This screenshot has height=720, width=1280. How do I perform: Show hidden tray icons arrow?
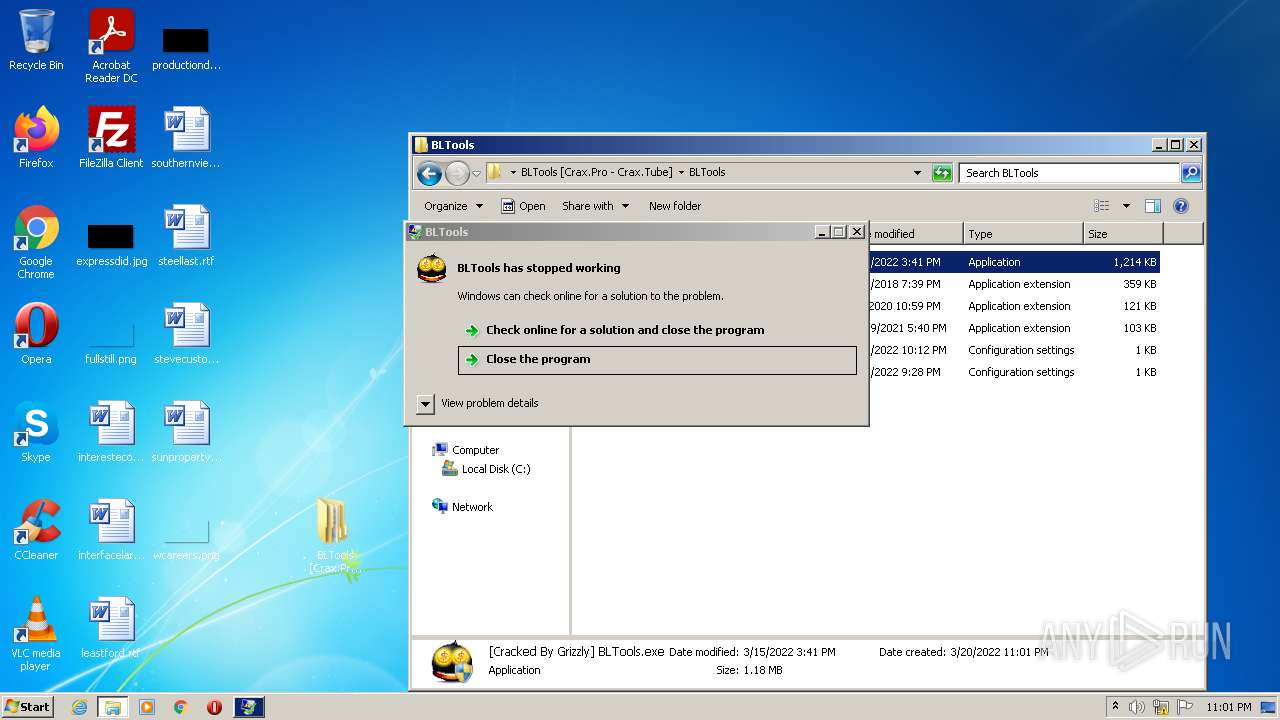tap(1115, 707)
